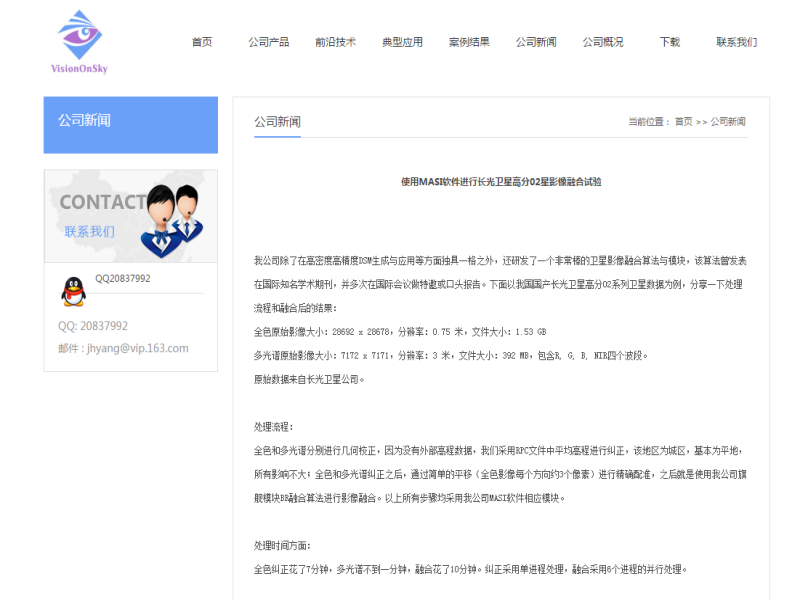Select 前沿技术 in the navigation bar

point(335,42)
